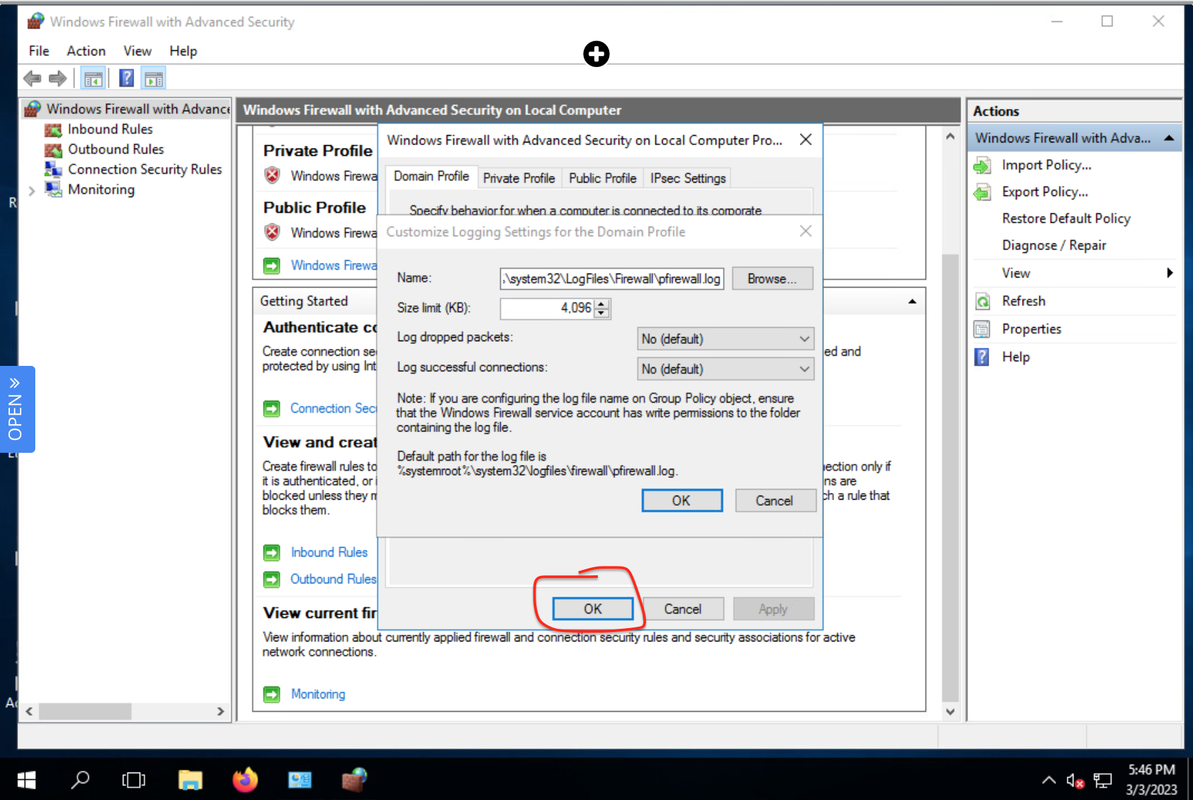Click the Outbound Rules link in overview
The width and height of the screenshot is (1193, 800).
pos(333,579)
